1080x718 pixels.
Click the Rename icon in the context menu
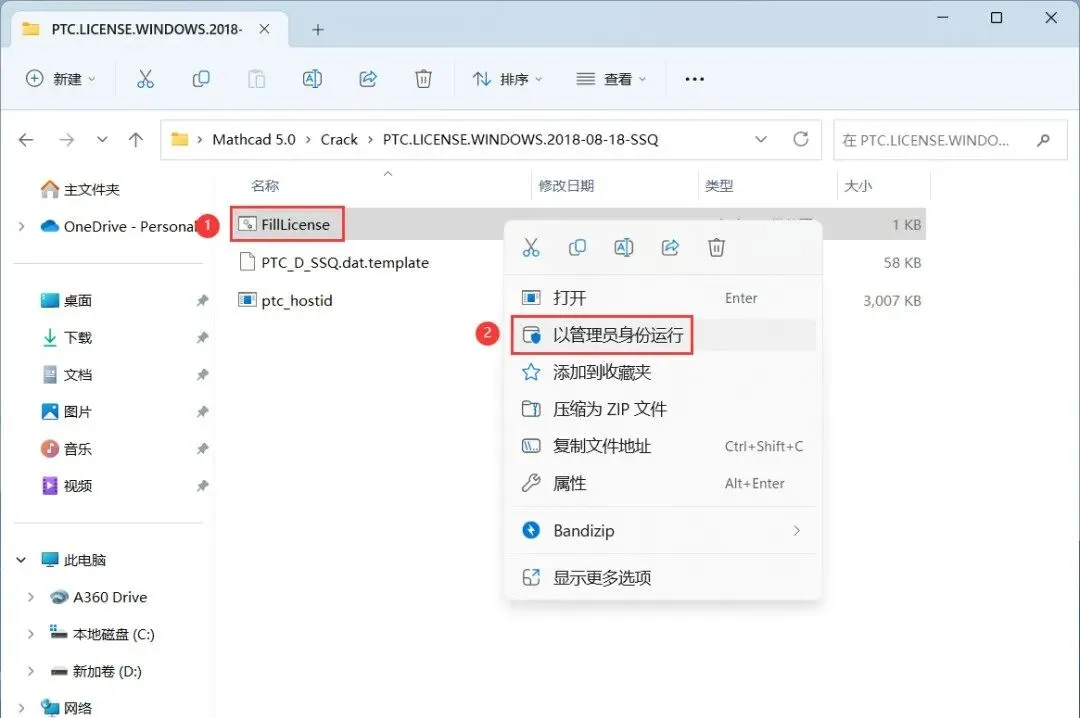(623, 247)
